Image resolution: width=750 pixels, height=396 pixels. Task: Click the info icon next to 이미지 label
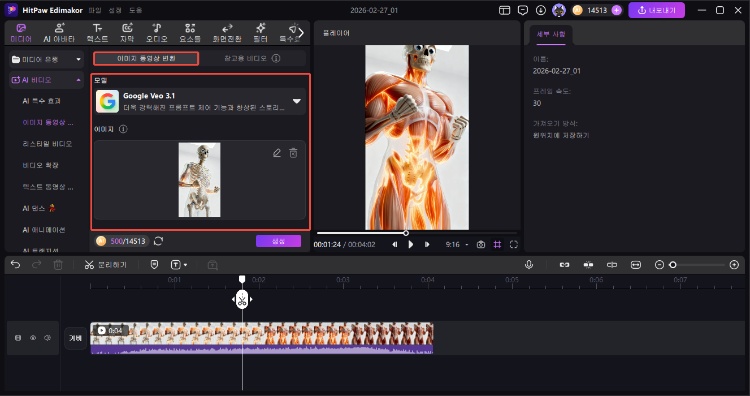pyautogui.click(x=123, y=129)
